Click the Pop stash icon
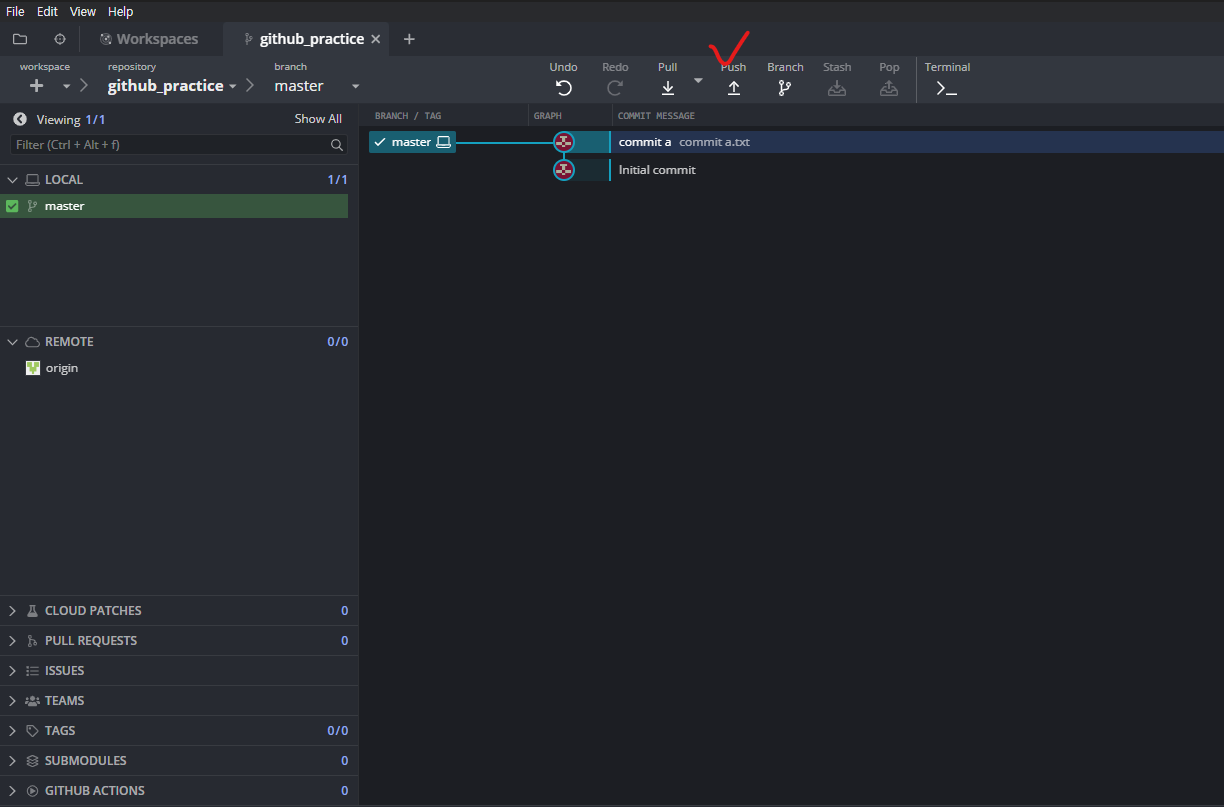The image size is (1224, 807). click(889, 88)
